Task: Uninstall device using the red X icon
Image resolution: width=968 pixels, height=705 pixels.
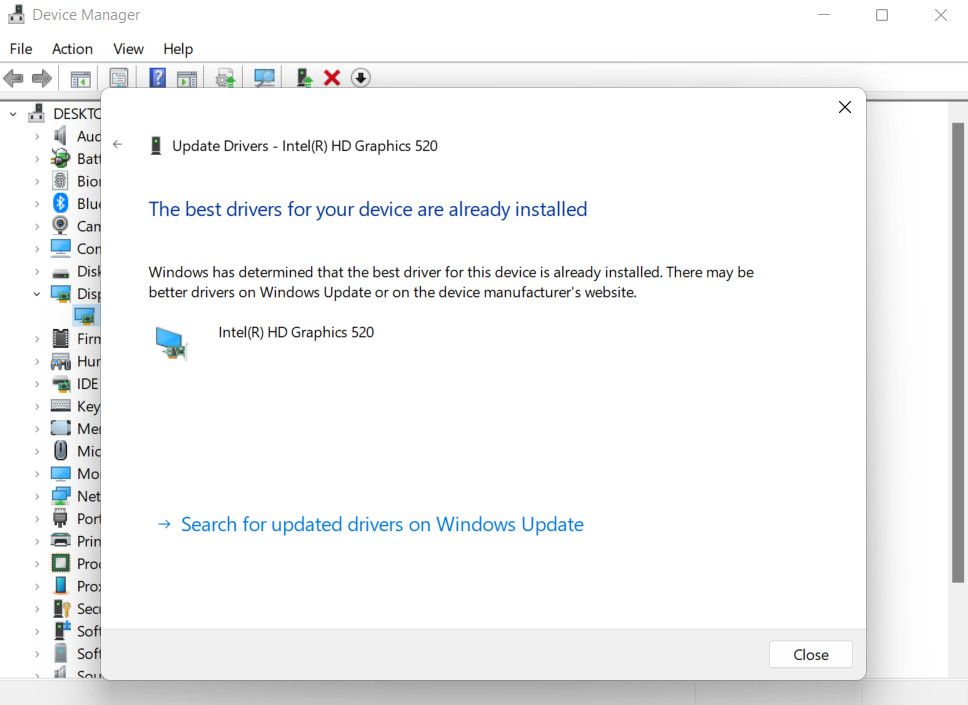Action: (332, 78)
